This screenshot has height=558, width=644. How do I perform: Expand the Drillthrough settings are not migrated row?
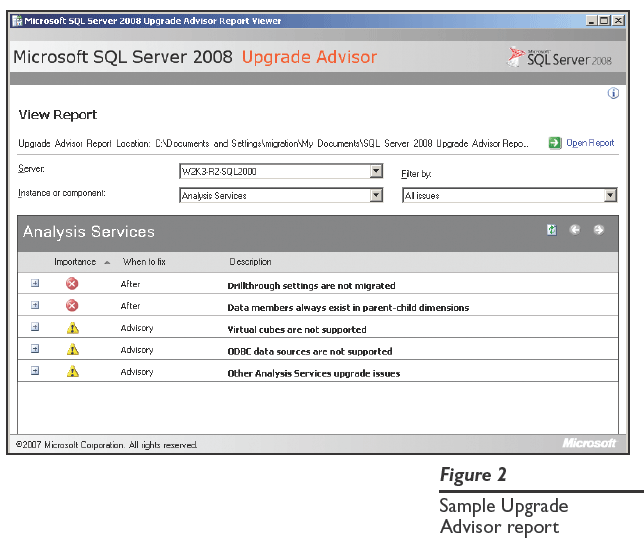click(x=35, y=283)
